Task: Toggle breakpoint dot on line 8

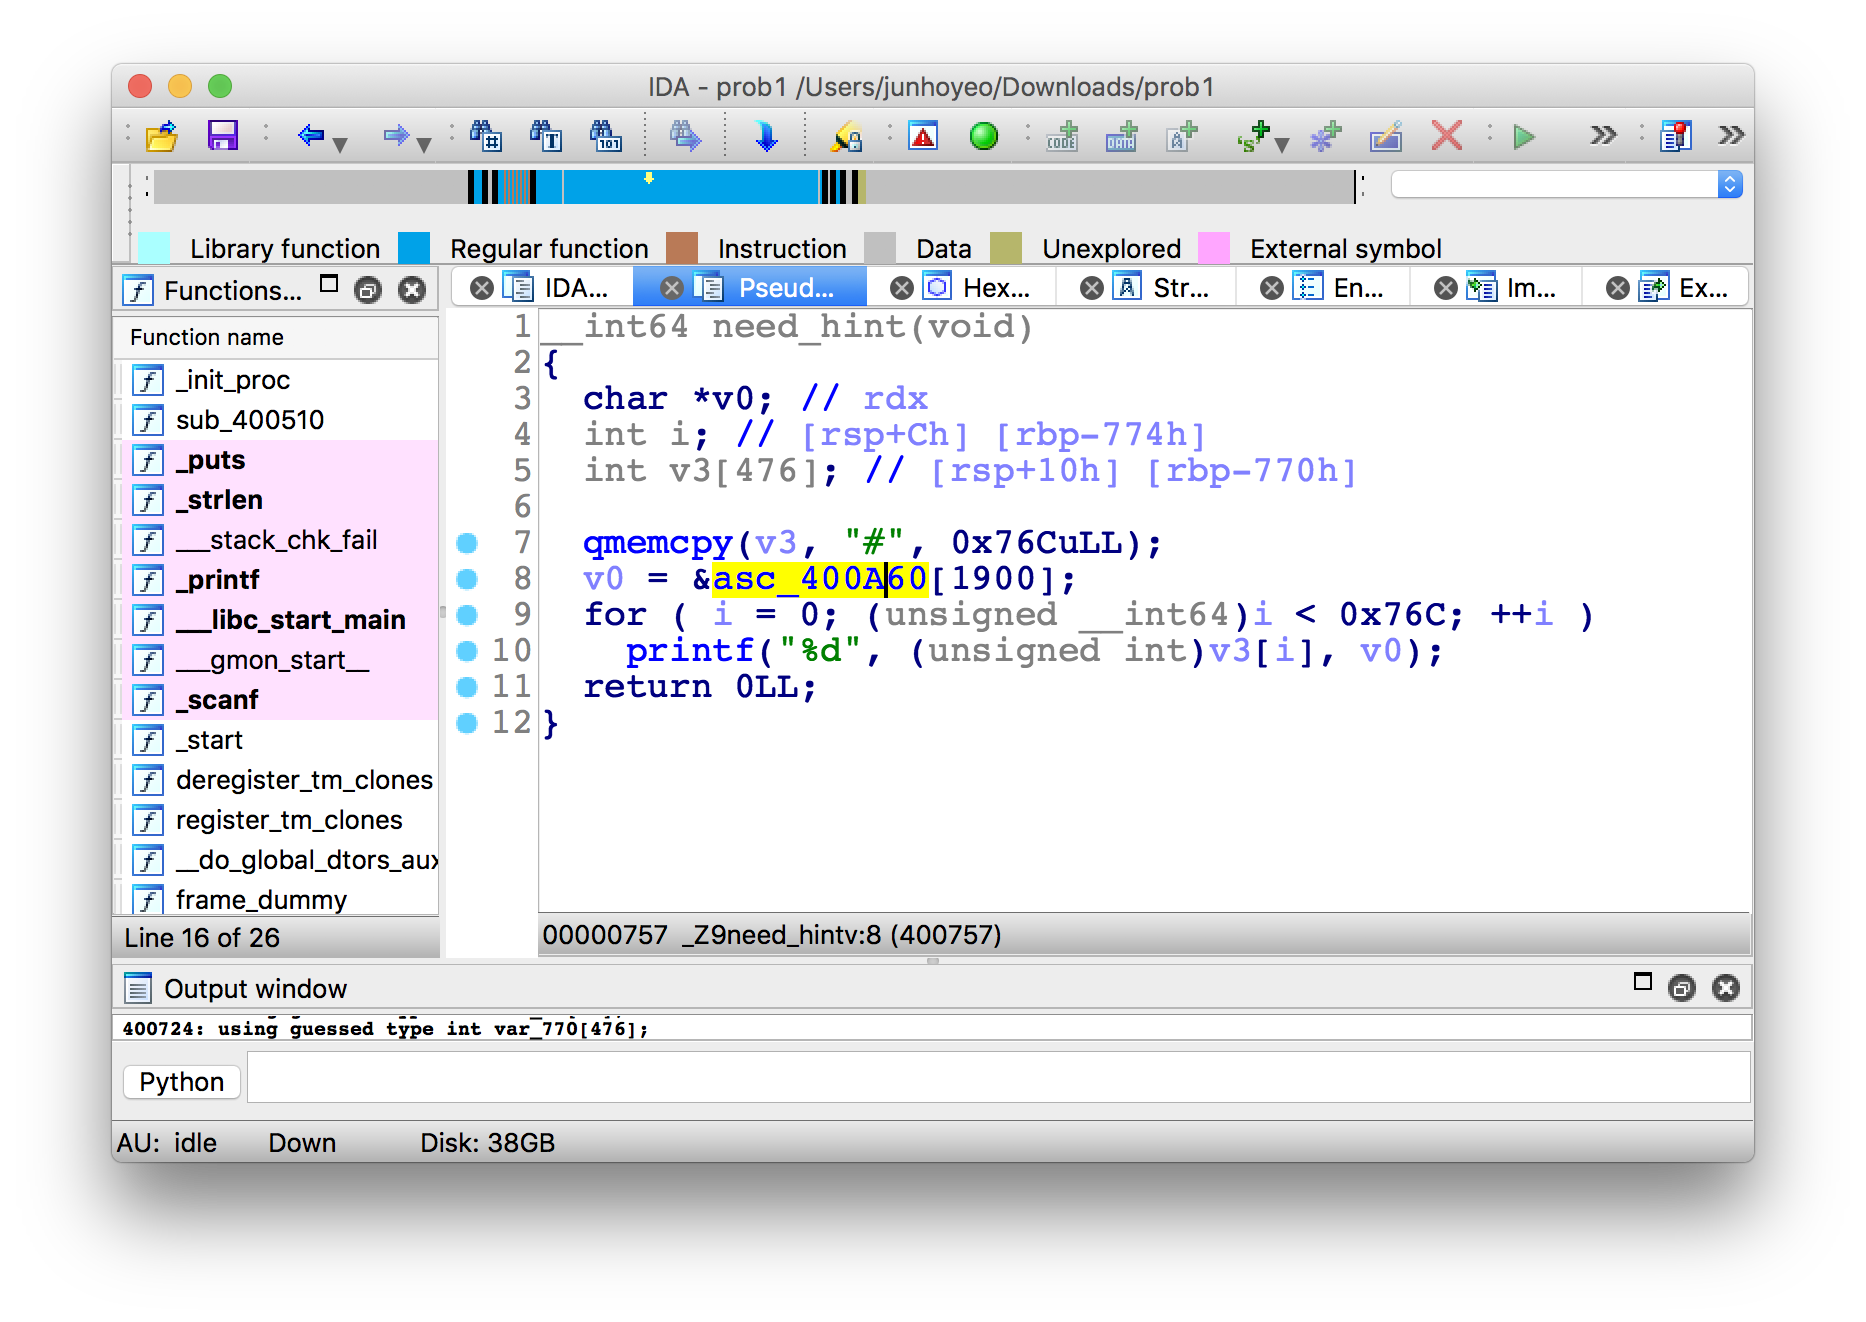Action: point(467,579)
